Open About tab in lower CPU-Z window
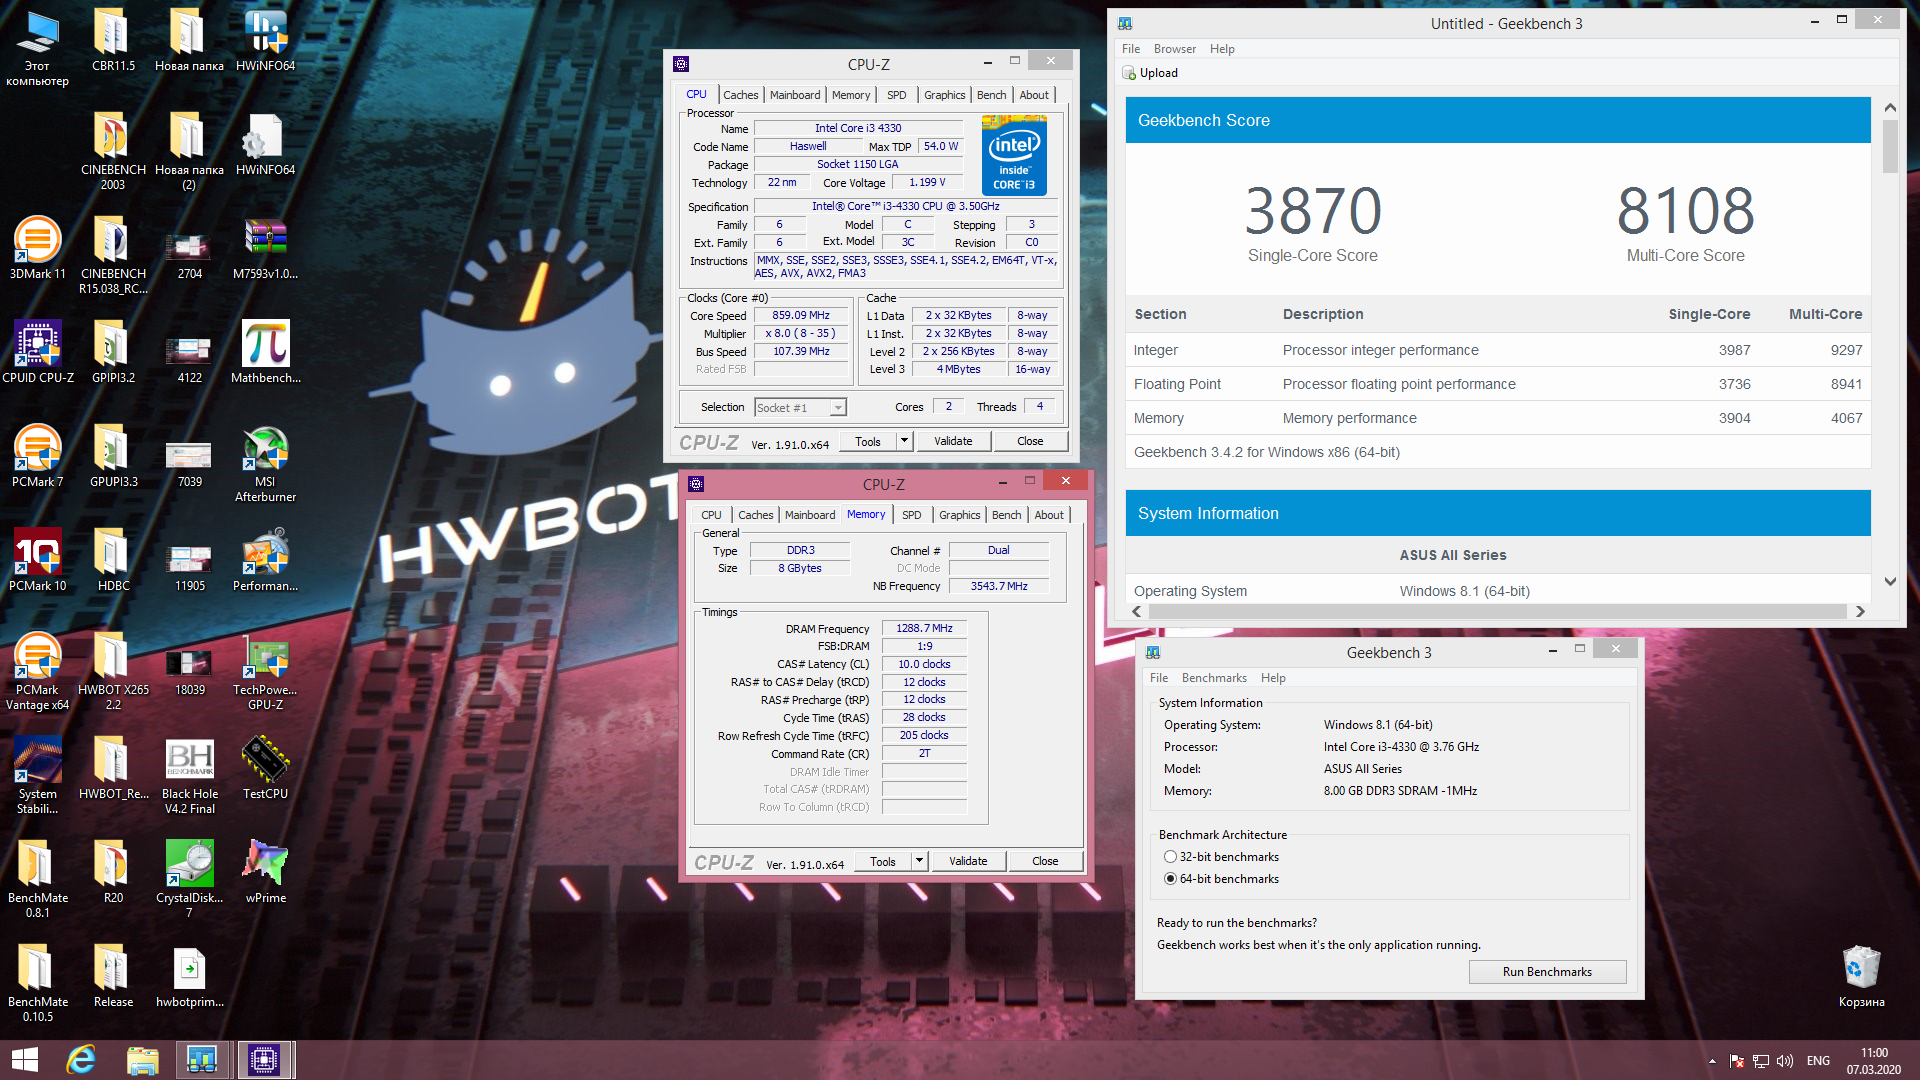This screenshot has width=1920, height=1080. click(x=1049, y=515)
